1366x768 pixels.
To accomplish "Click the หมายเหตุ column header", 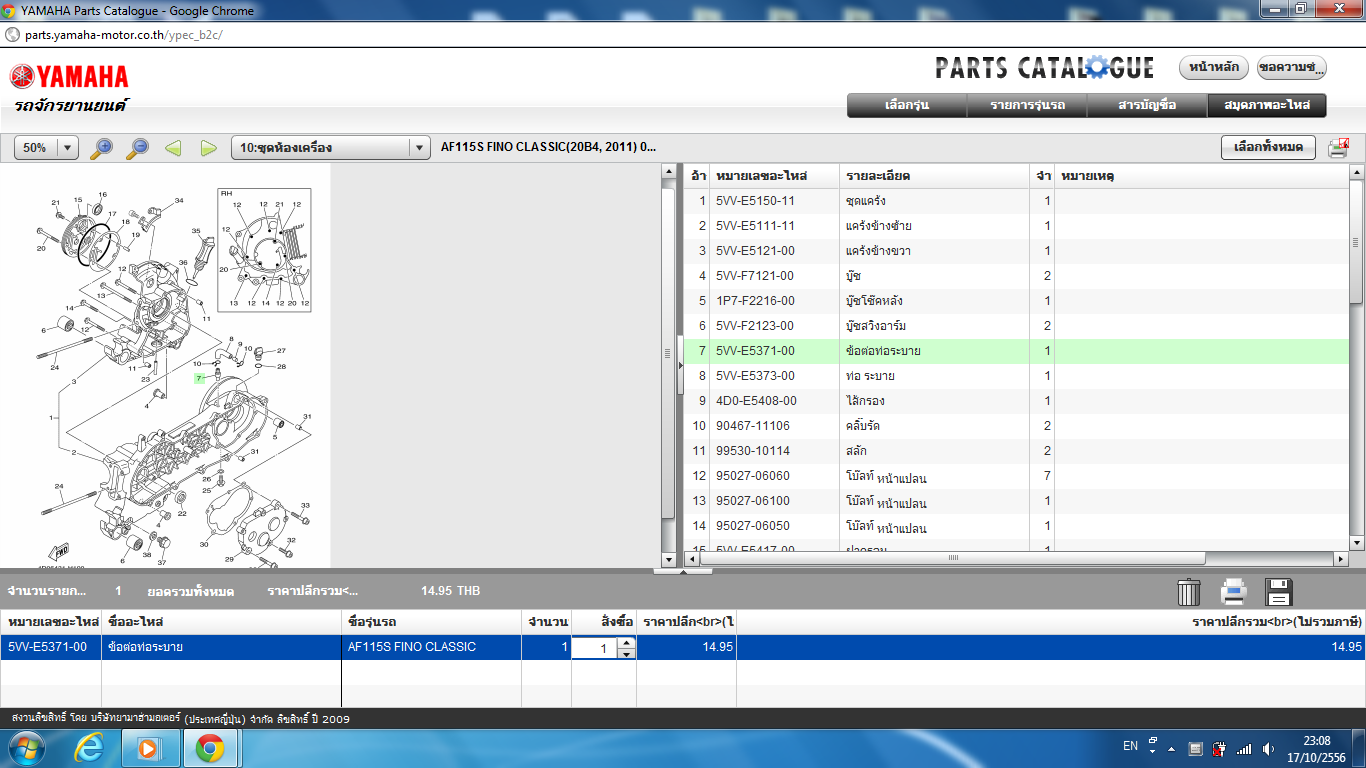I will (x=1202, y=176).
